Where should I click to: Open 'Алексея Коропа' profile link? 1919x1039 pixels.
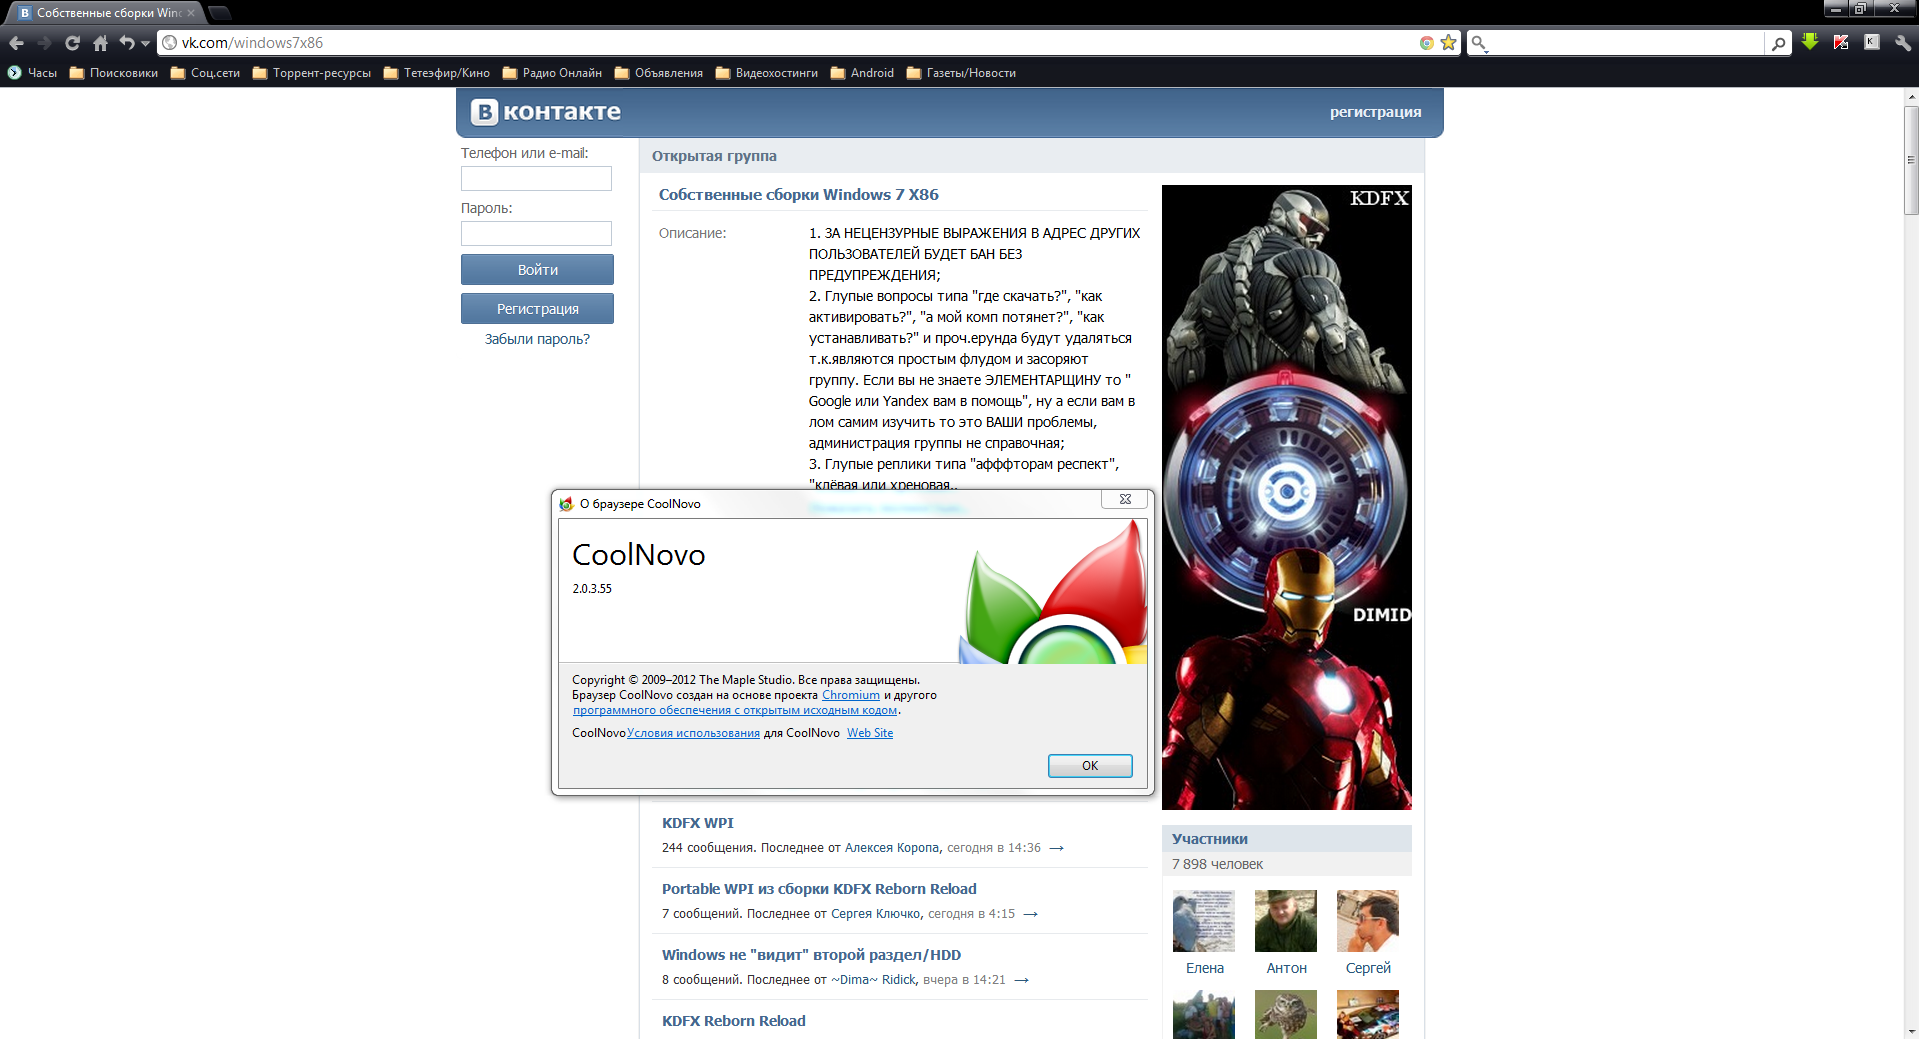coord(892,848)
